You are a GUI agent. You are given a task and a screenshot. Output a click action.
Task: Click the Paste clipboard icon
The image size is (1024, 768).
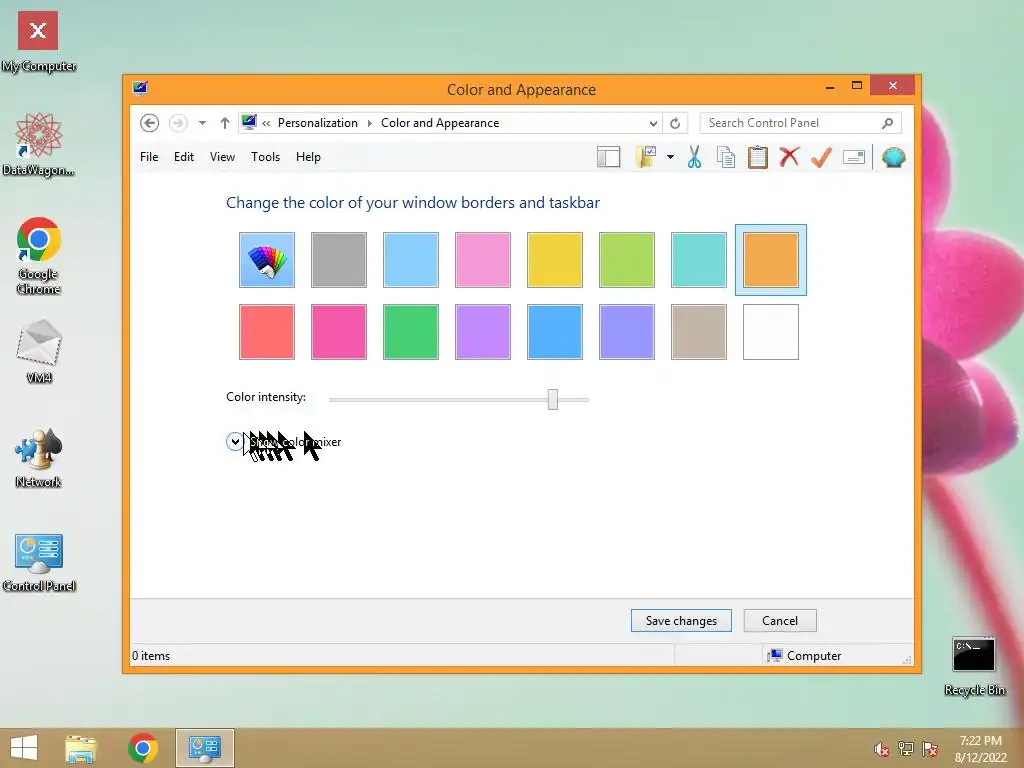click(x=758, y=157)
